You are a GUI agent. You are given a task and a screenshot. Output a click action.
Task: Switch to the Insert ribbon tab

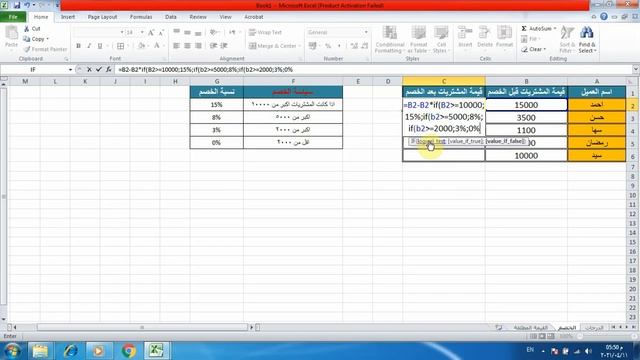pos(68,17)
